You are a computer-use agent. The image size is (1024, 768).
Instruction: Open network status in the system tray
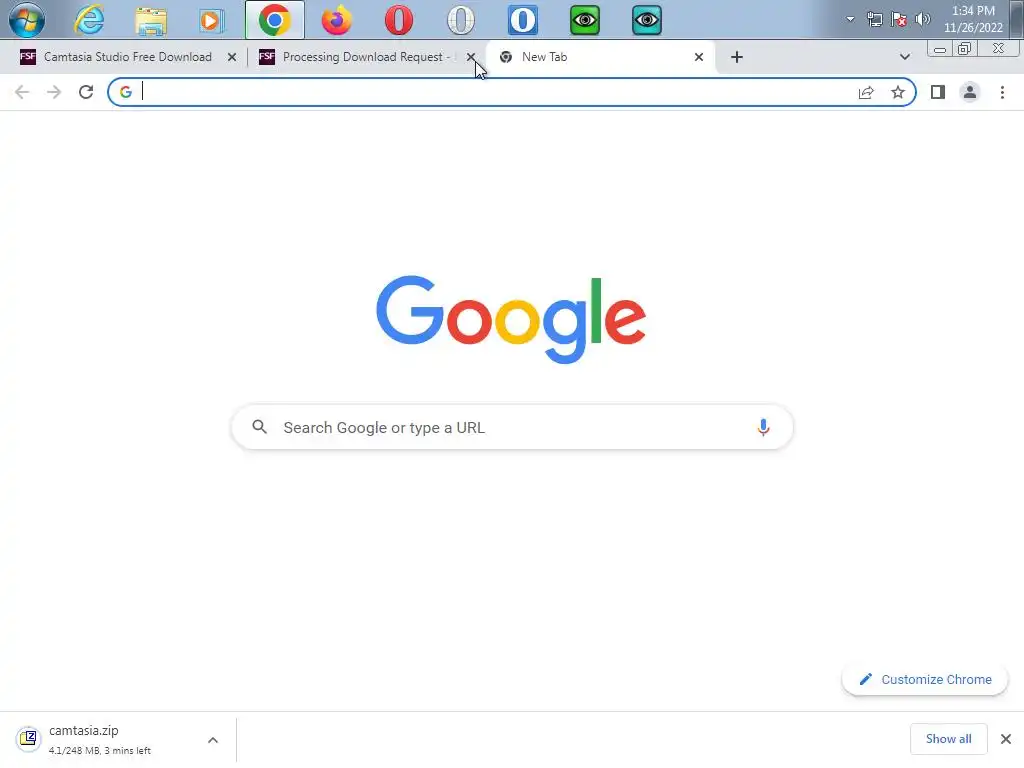tap(874, 19)
